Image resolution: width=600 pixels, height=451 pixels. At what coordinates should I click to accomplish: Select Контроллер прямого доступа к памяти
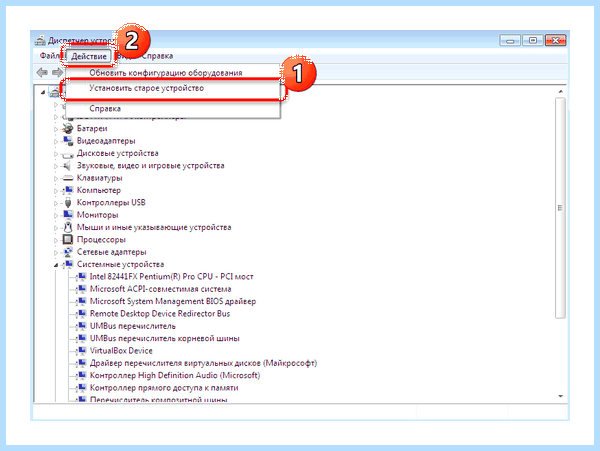(164, 388)
